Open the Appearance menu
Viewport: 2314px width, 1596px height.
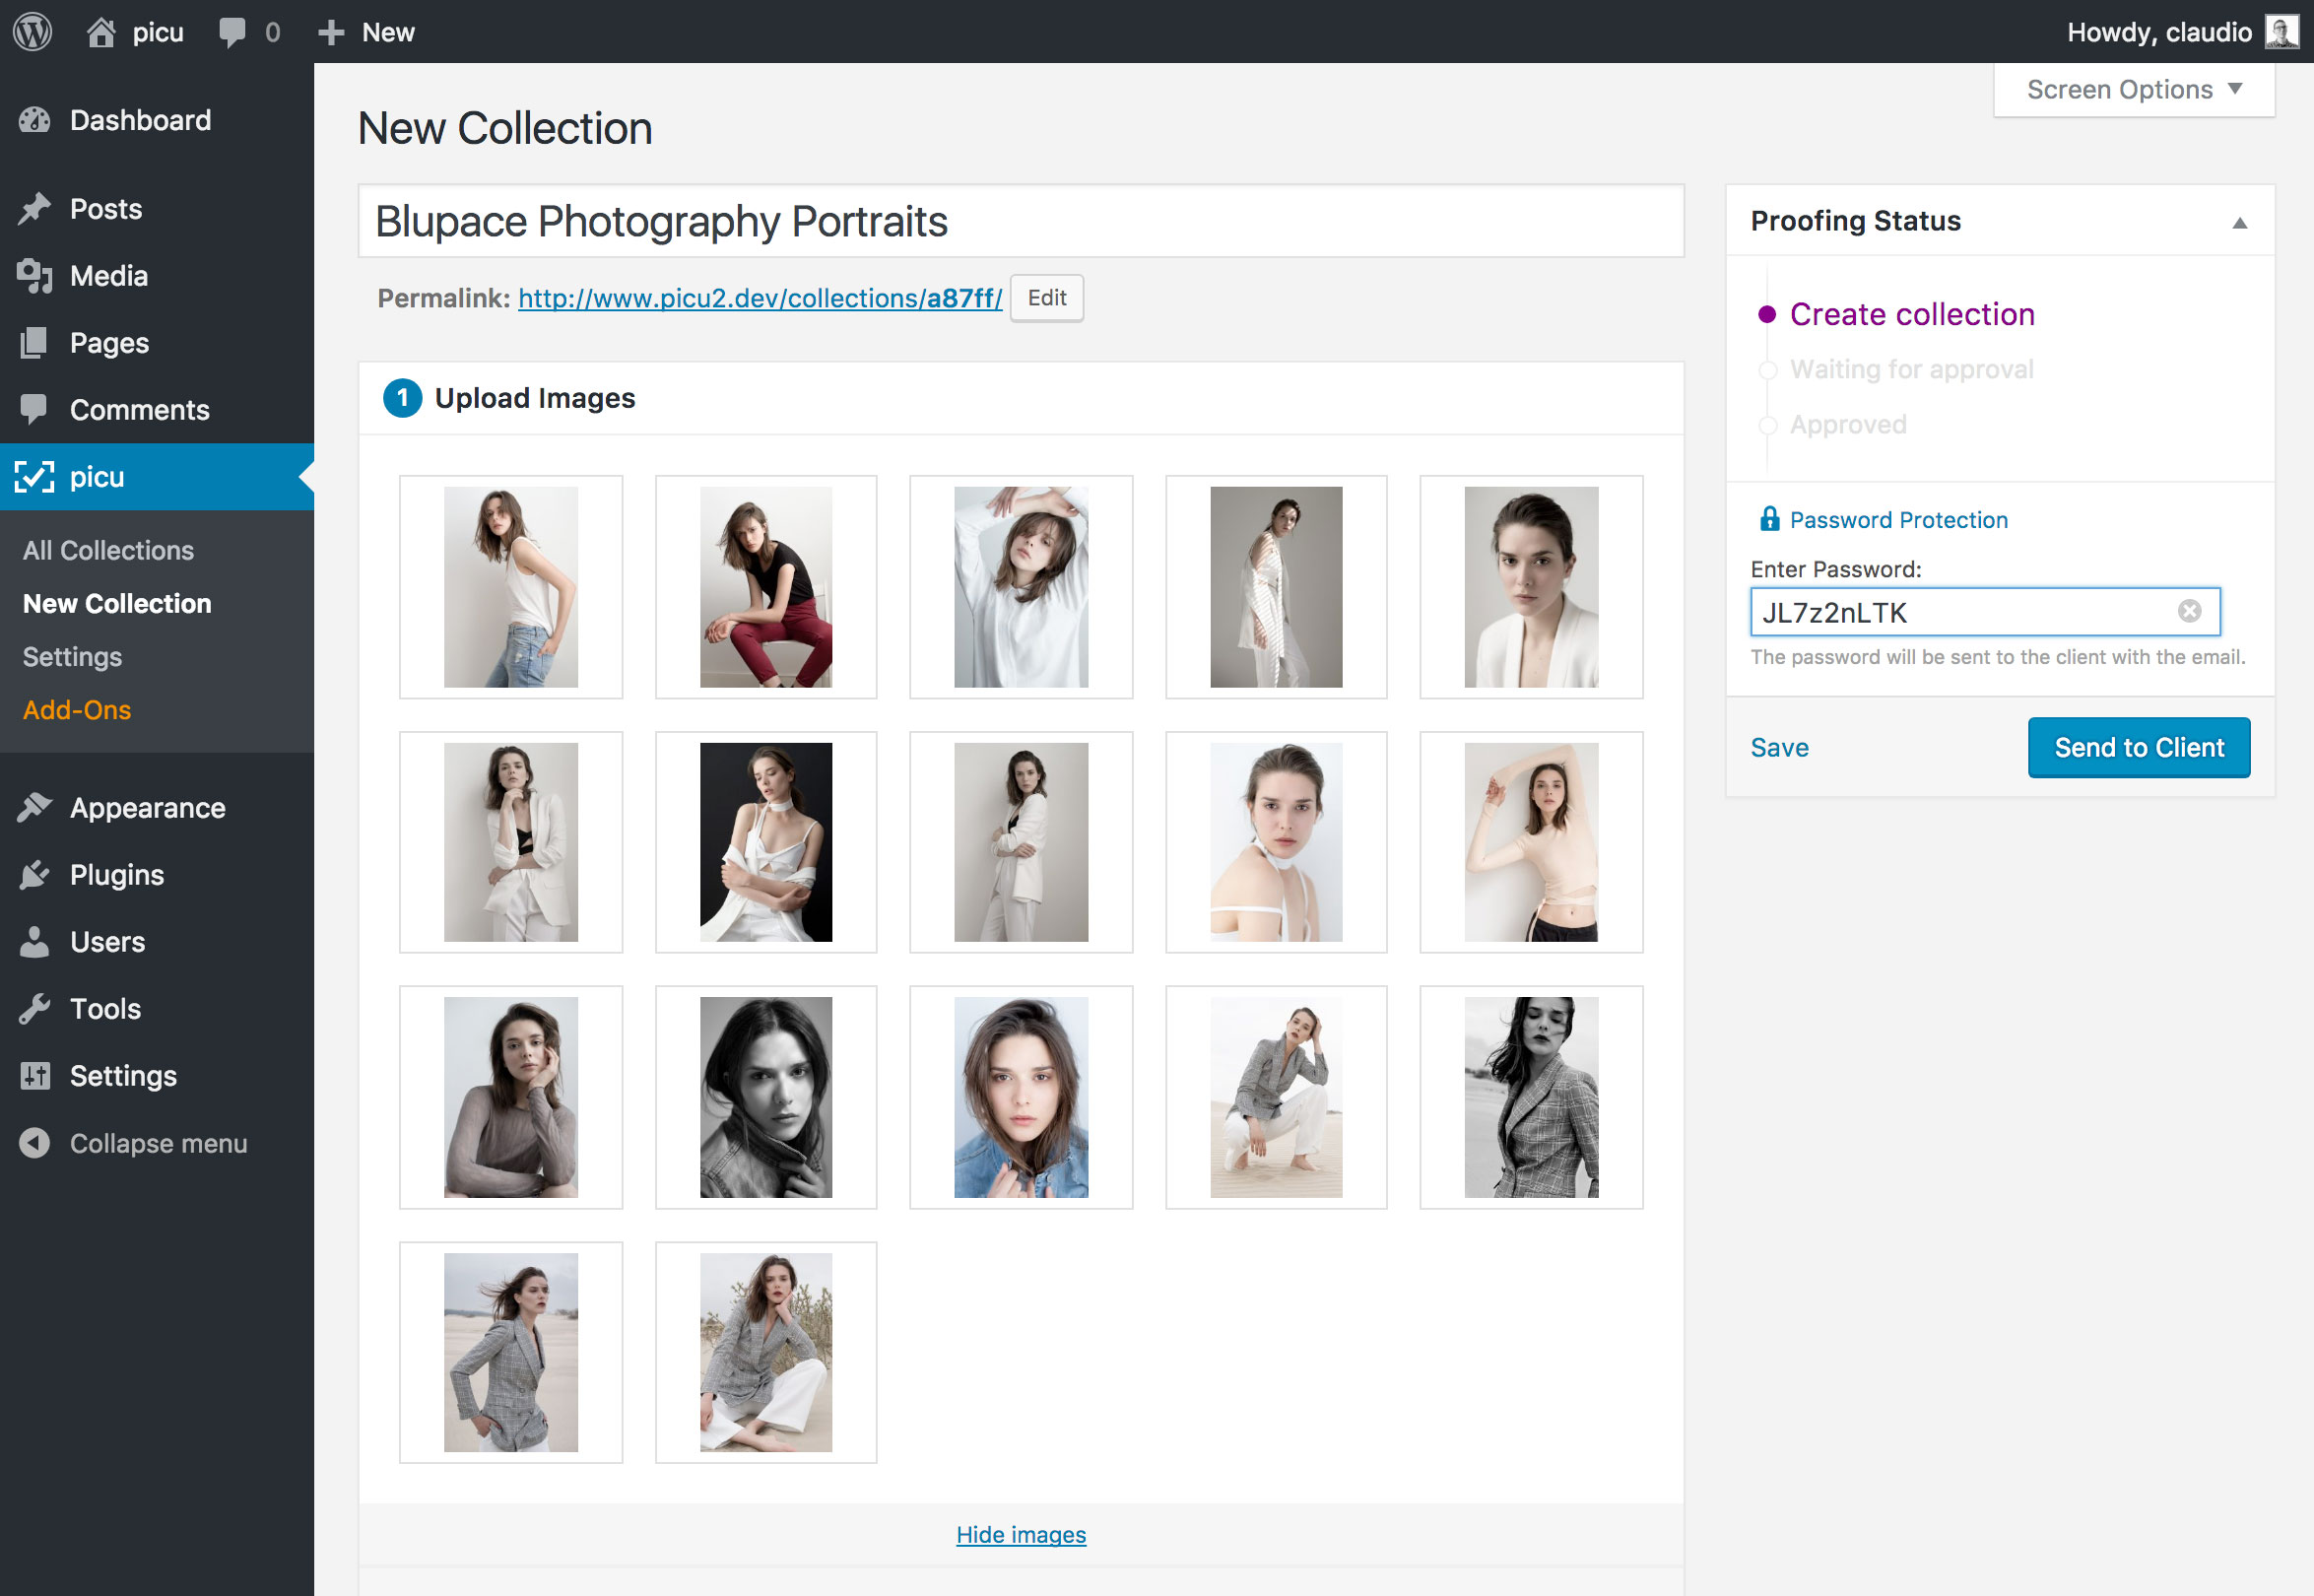tap(157, 807)
